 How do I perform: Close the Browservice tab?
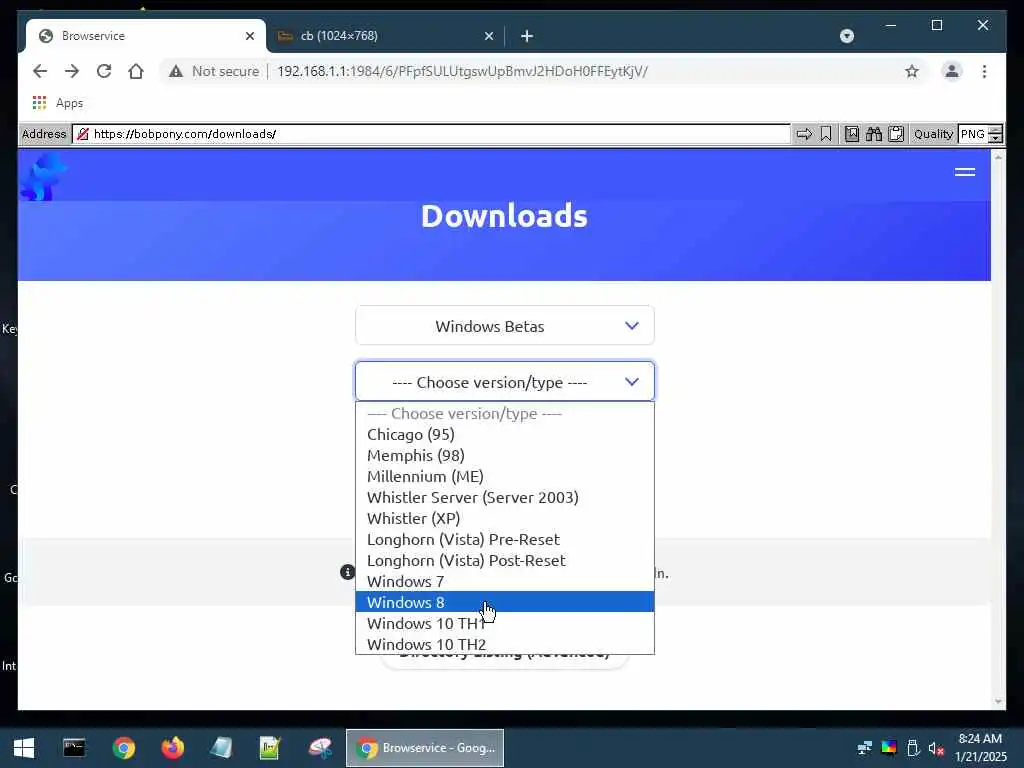tap(249, 36)
